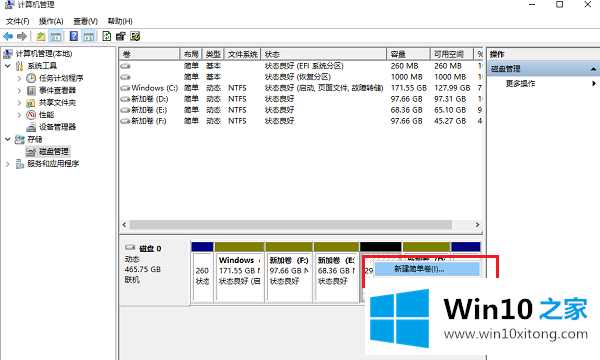The width and height of the screenshot is (600, 360).
Task: Click the Forward arrow toolbar icon
Action: coord(22,36)
